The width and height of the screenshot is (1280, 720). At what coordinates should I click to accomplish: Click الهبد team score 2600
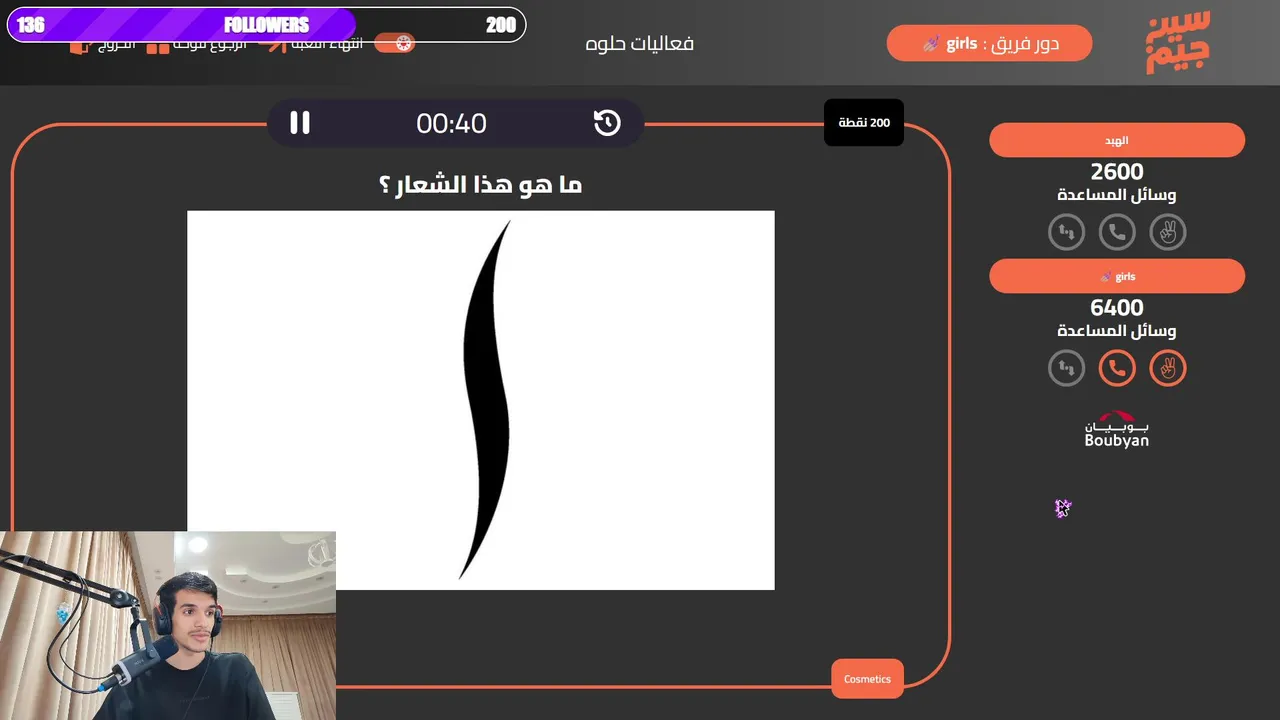1117,172
